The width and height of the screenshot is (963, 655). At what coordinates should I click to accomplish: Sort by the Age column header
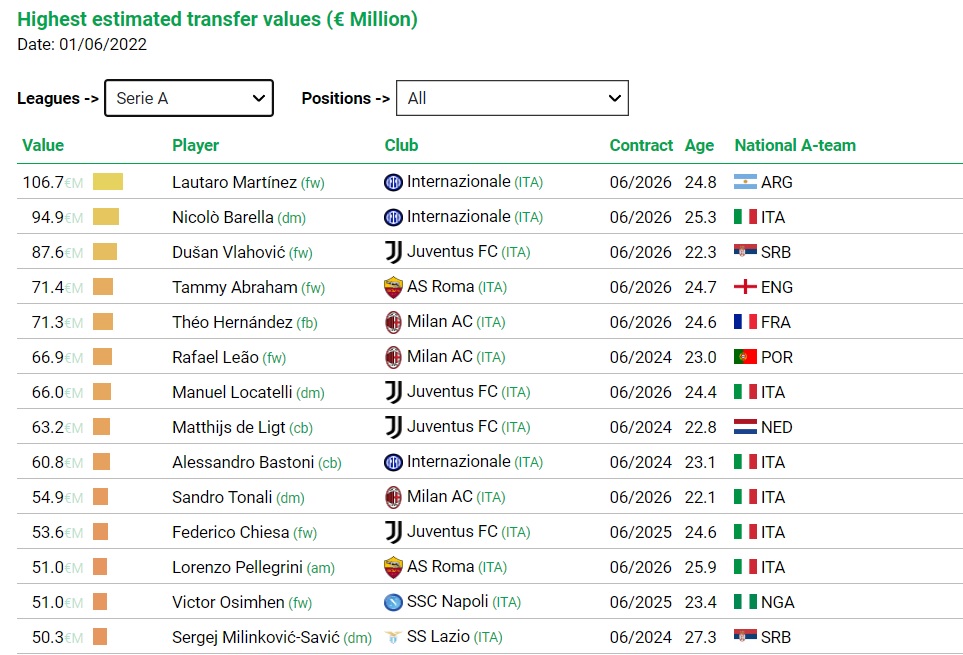[x=700, y=145]
